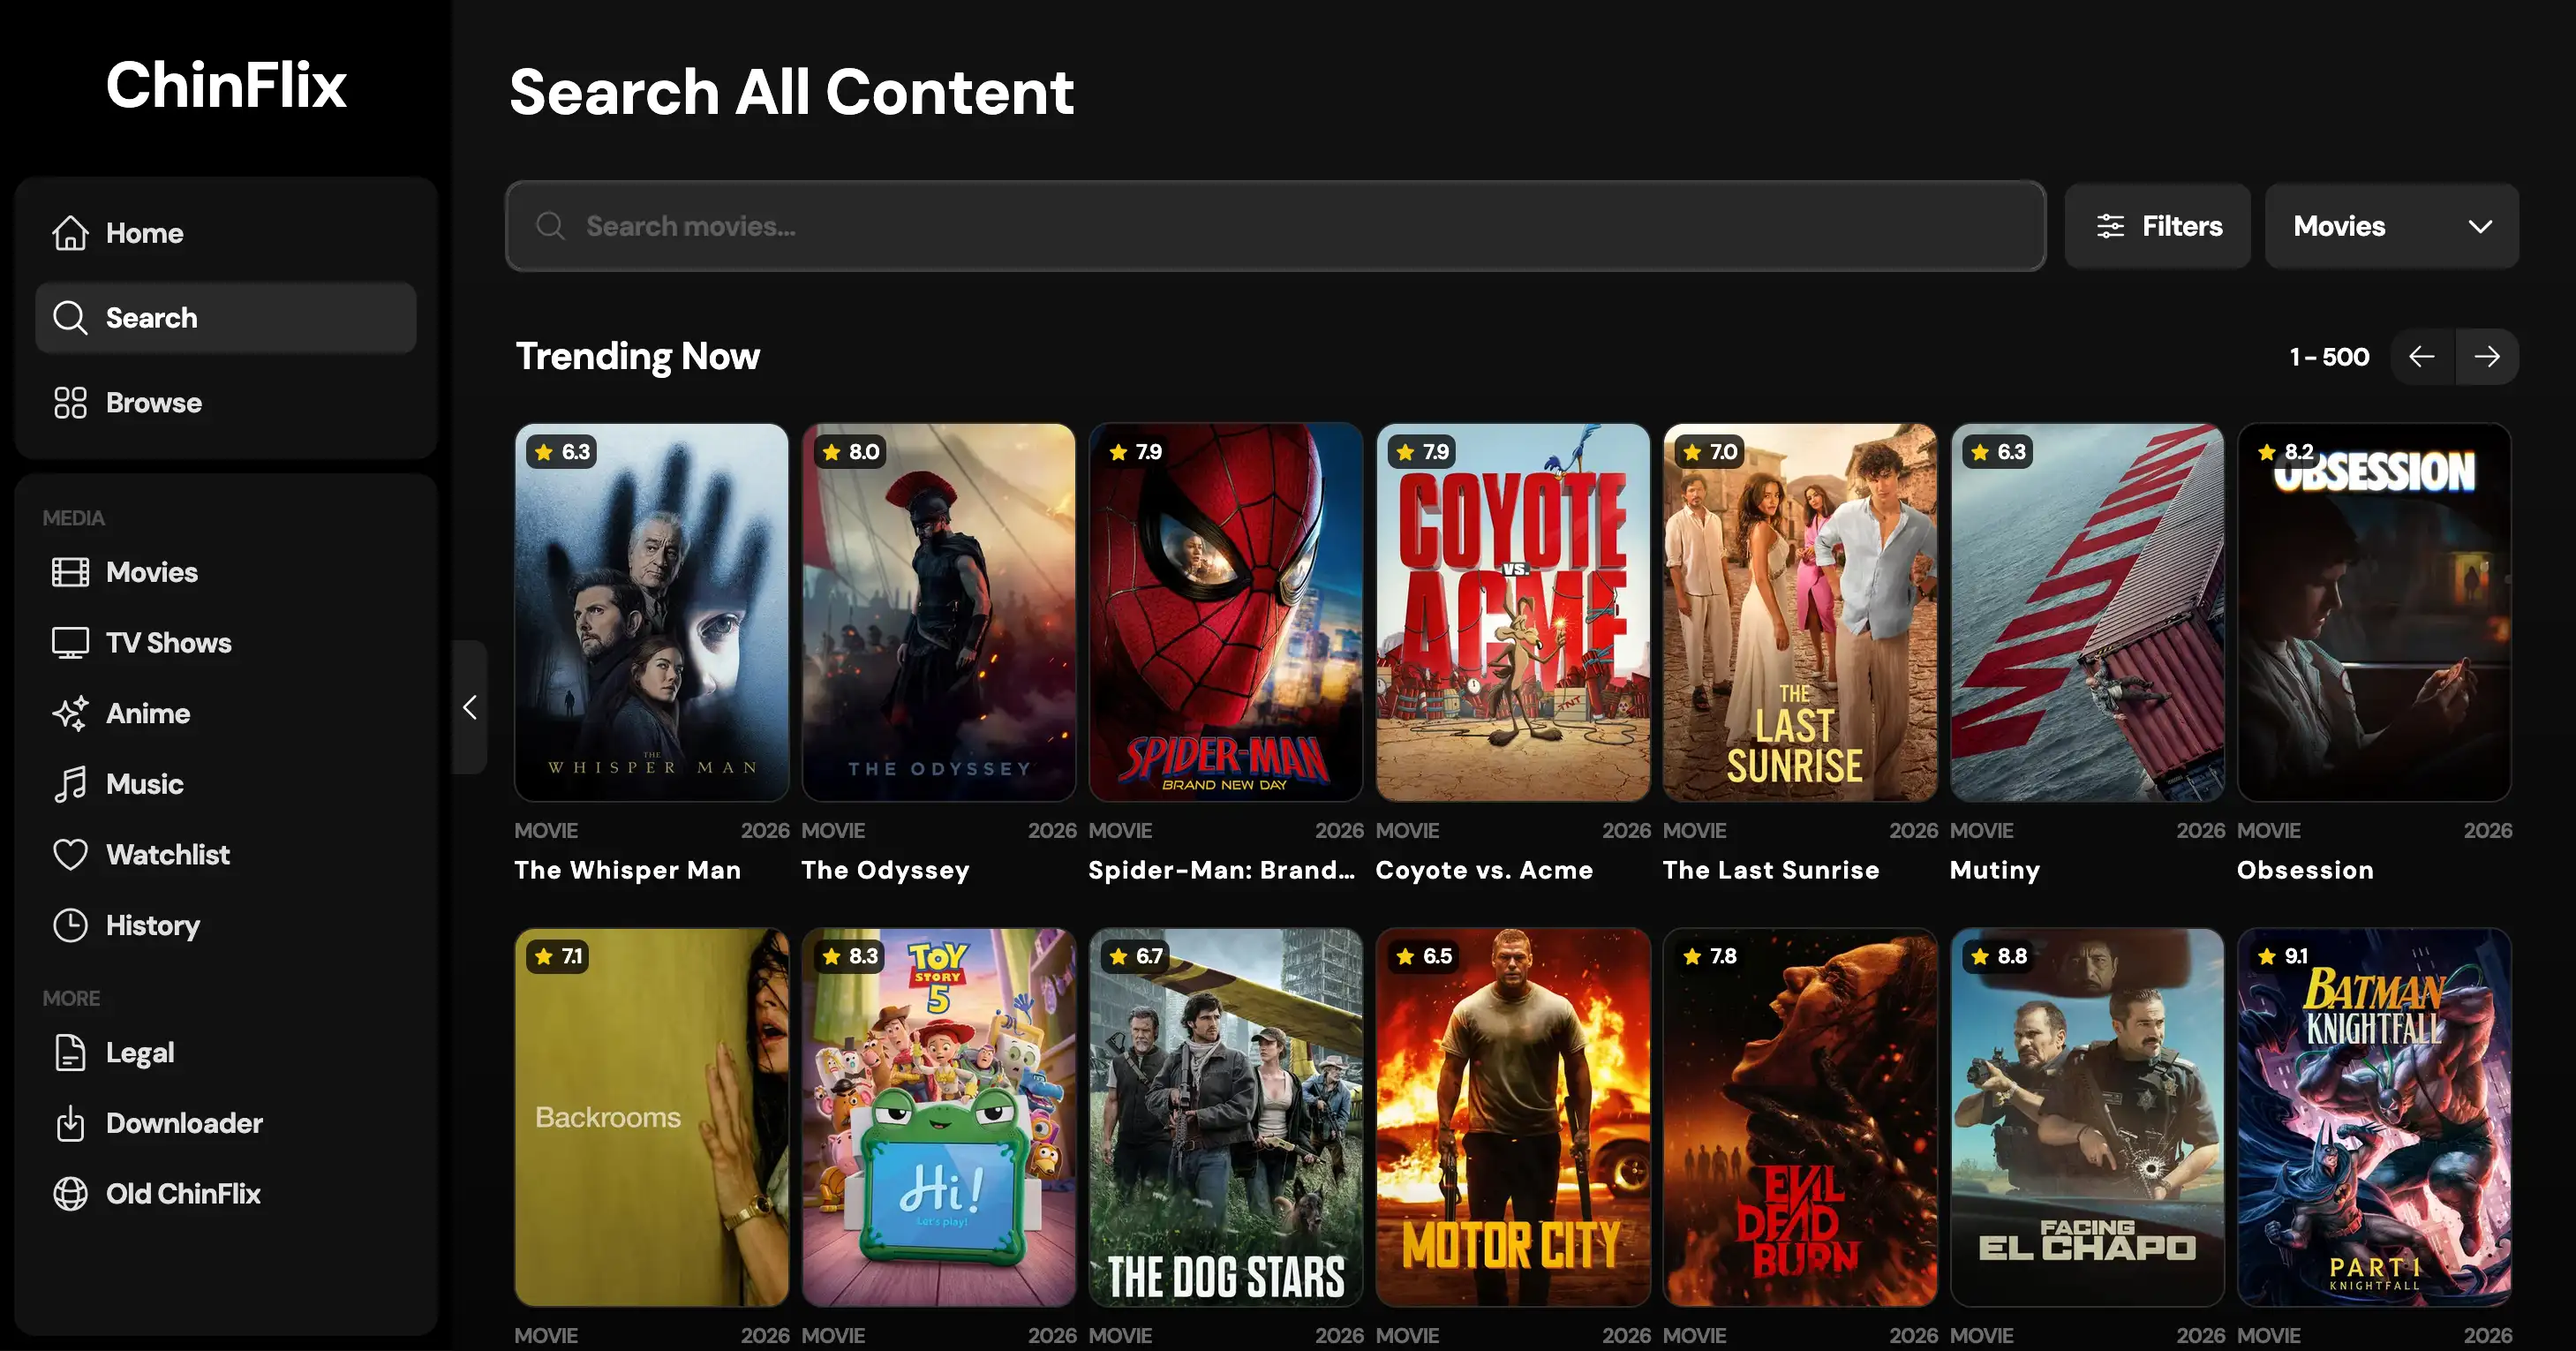Viewport: 2576px width, 1351px height.
Task: Go to next page with right arrow
Action: click(2487, 357)
